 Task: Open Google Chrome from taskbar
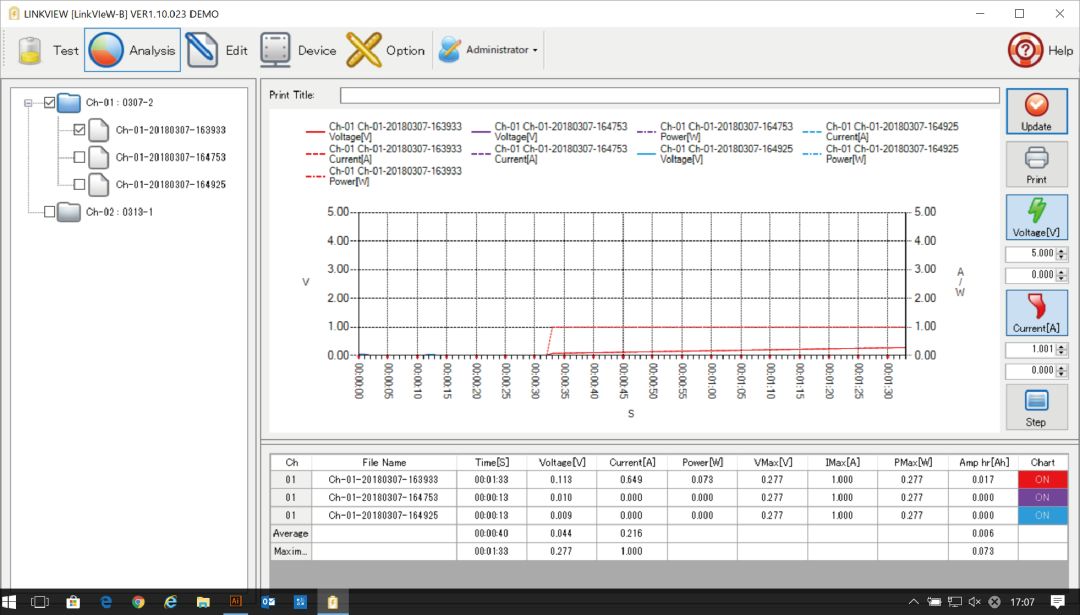pyautogui.click(x=138, y=602)
